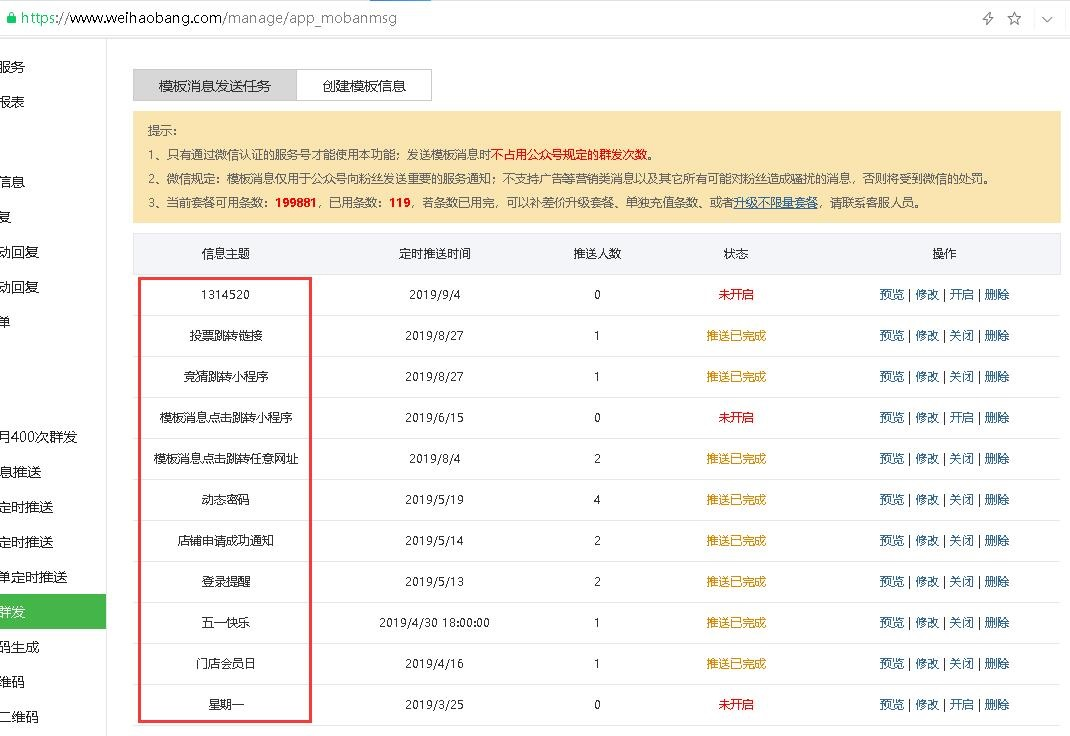
Task: Click the 定时推送时间 column header
Action: pyautogui.click(x=435, y=254)
